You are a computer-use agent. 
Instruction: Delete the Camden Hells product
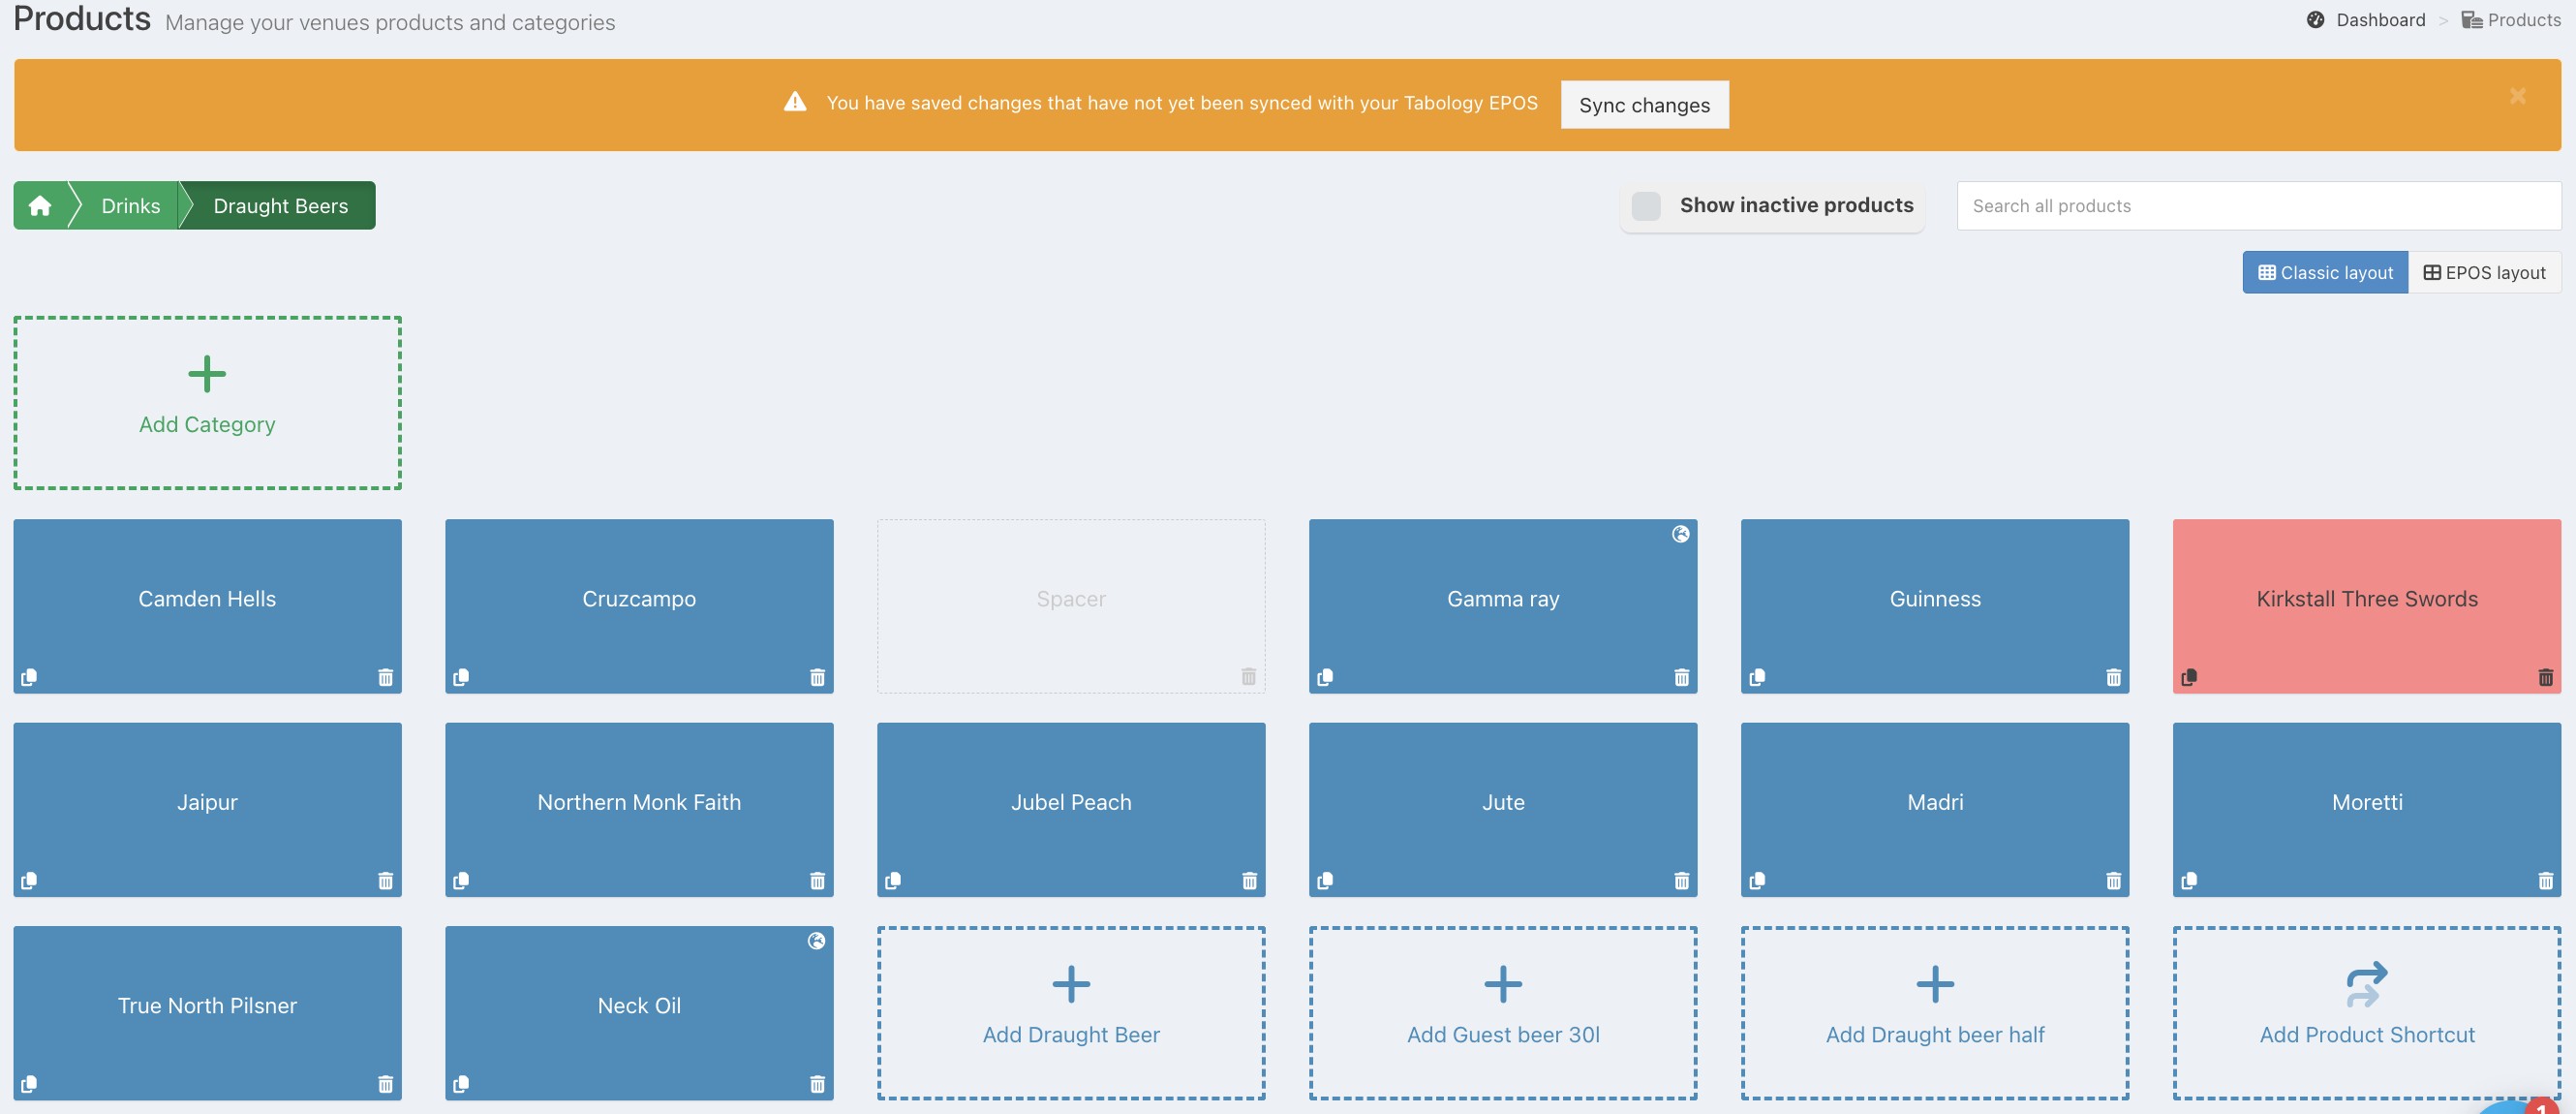tap(386, 677)
